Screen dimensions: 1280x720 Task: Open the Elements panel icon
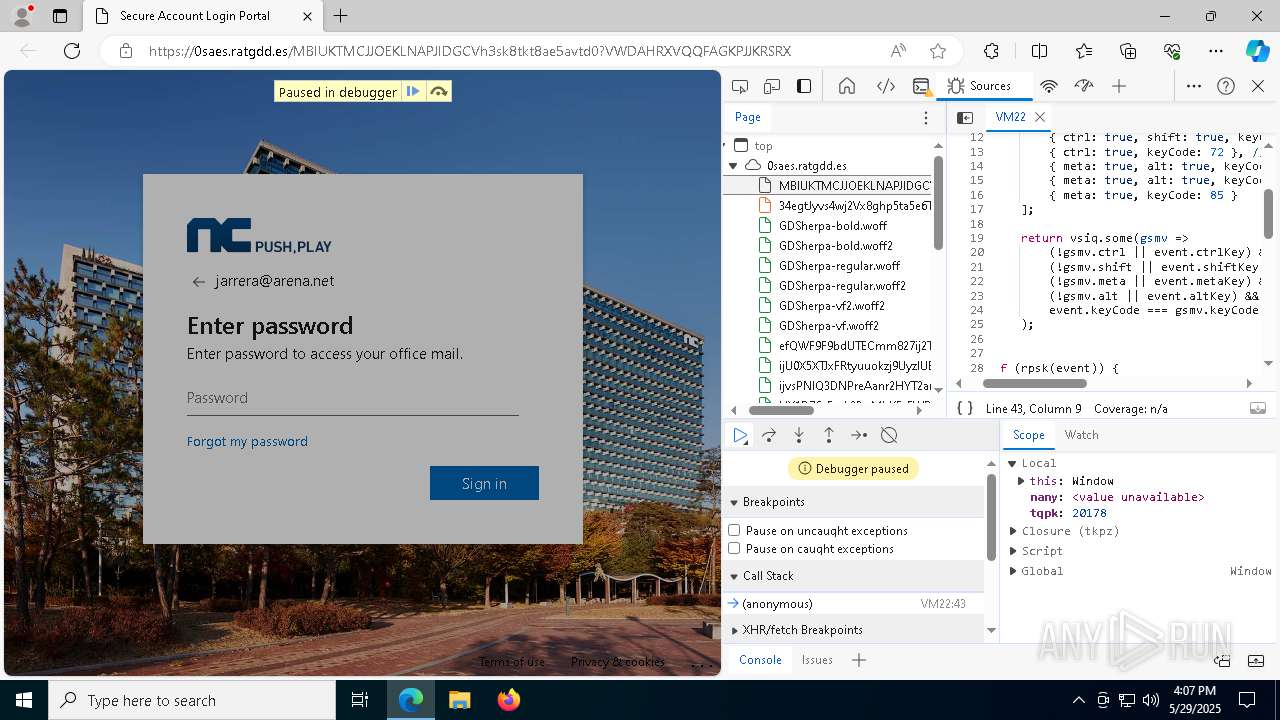885,86
